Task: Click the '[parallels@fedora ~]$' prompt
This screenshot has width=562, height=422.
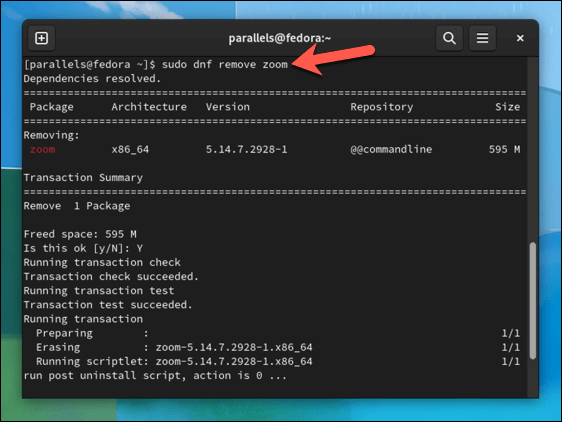Action: (x=90, y=65)
